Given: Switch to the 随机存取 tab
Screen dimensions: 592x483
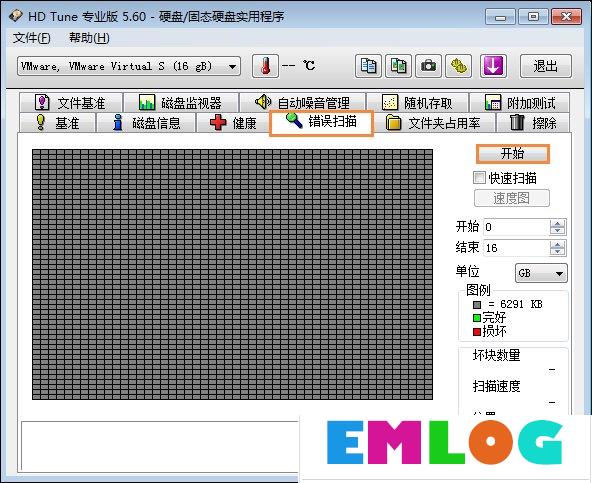Looking at the screenshot, I should tap(417, 103).
